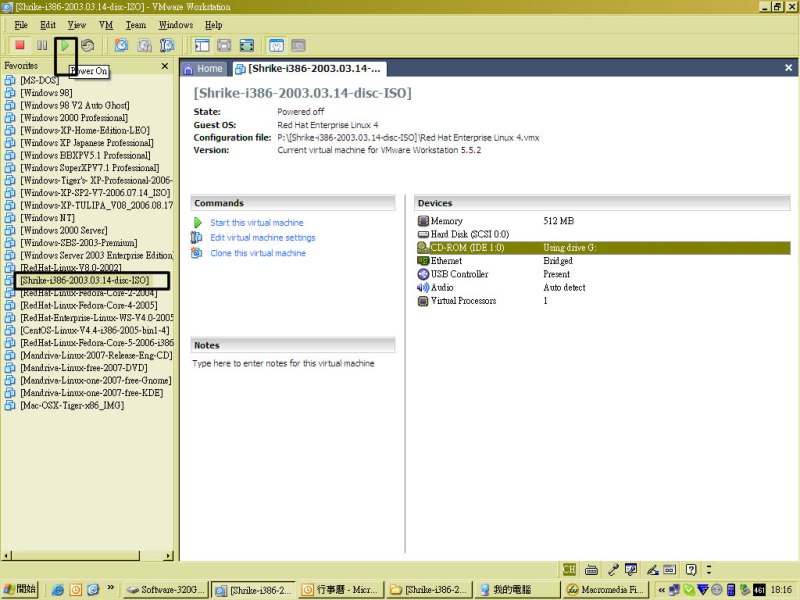This screenshot has width=800, height=600.
Task: Click the Console view toolbar icon
Action: point(298,45)
